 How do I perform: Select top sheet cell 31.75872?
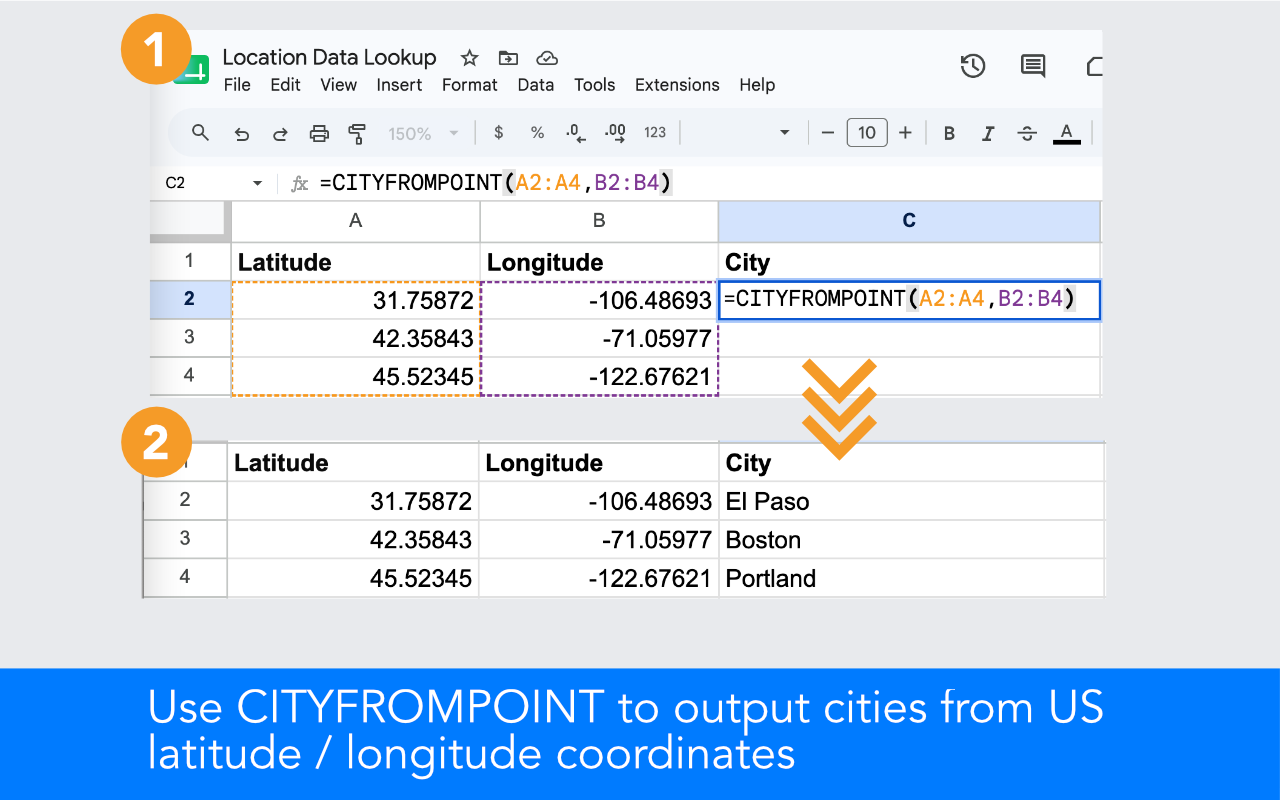click(355, 300)
